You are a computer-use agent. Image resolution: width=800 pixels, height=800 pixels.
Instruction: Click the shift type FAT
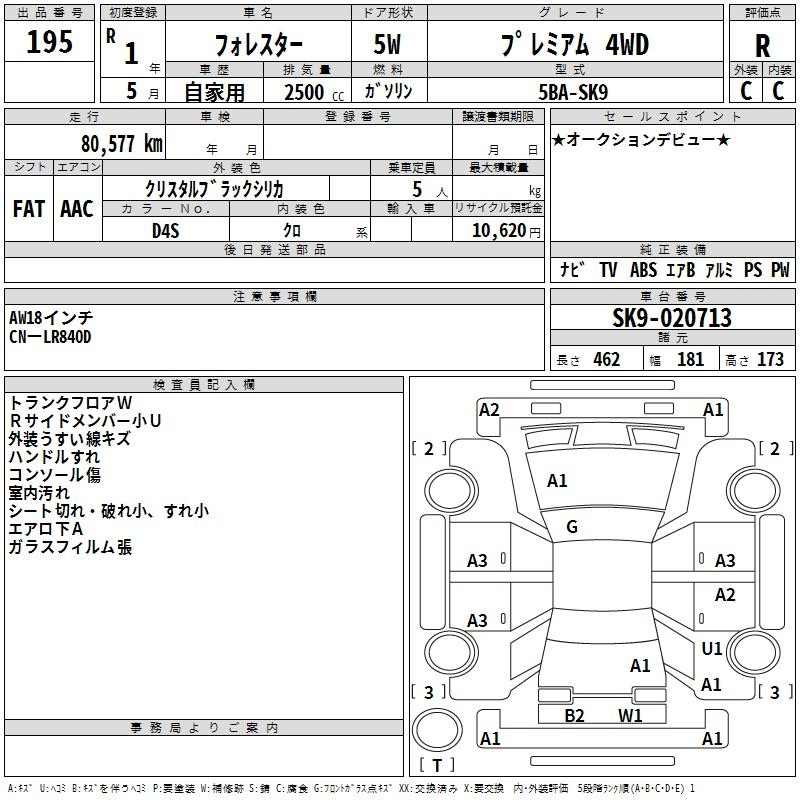click(x=29, y=209)
